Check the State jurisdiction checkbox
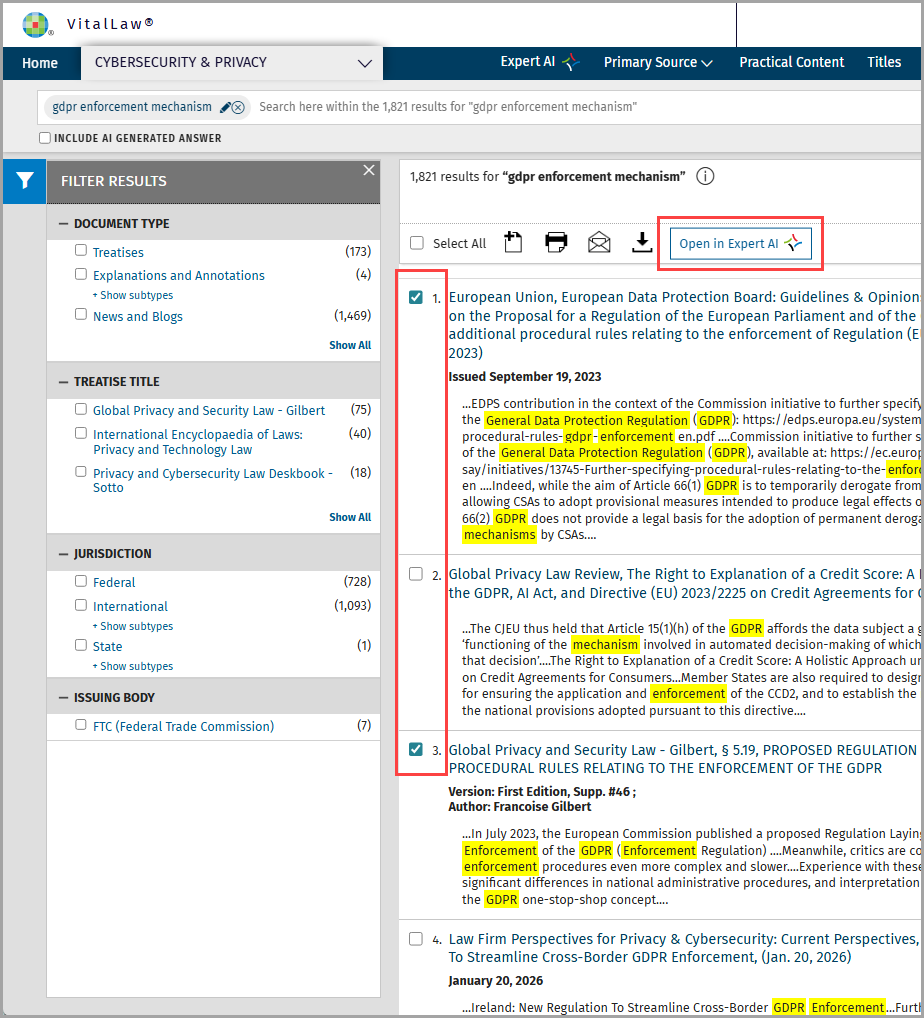 click(81, 645)
